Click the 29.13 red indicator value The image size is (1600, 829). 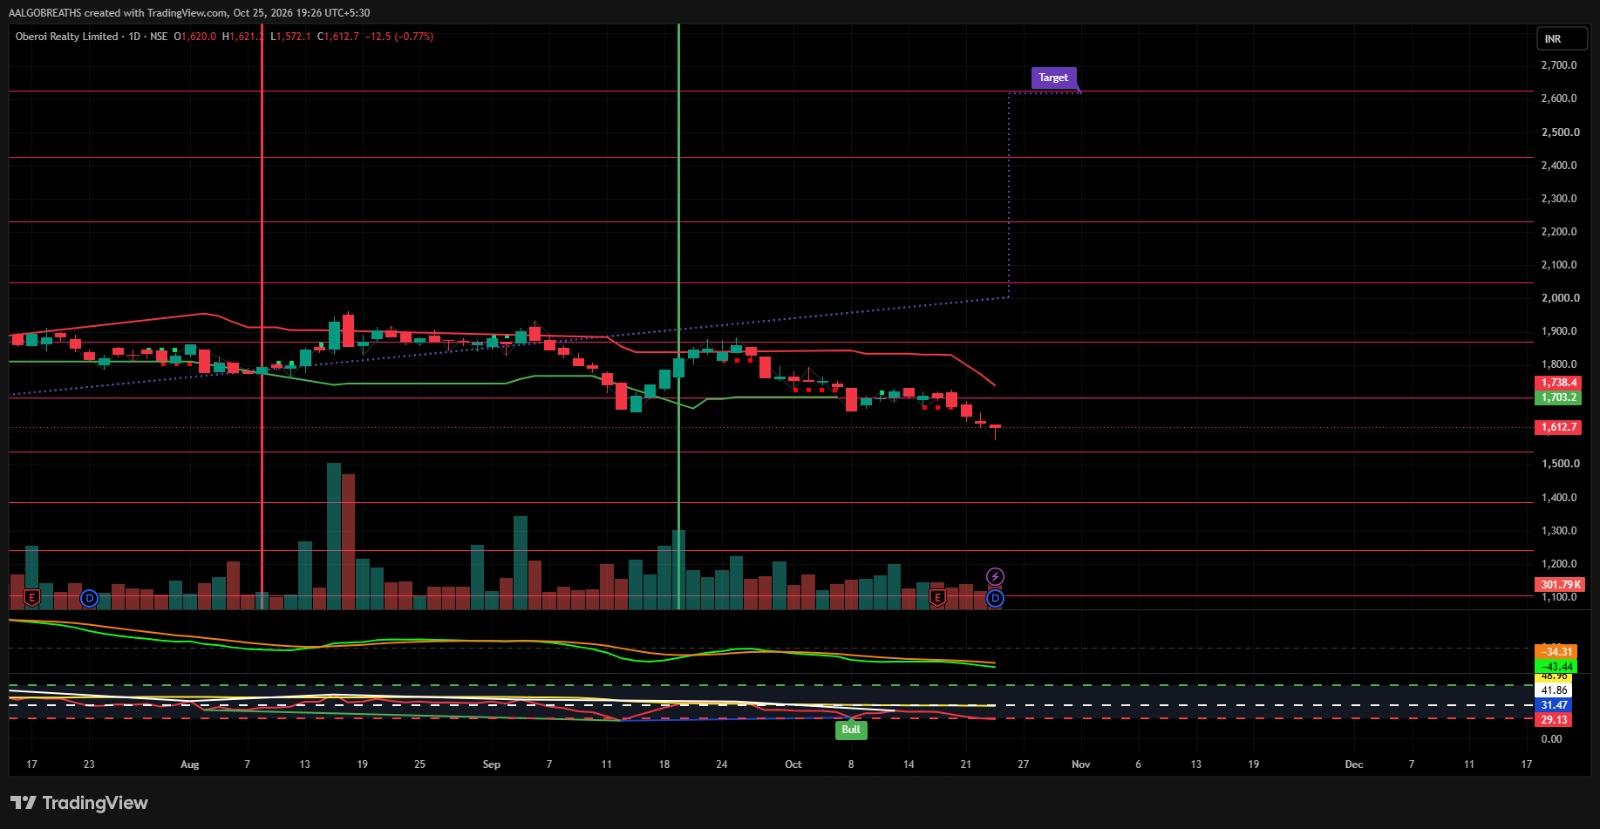click(x=1555, y=720)
